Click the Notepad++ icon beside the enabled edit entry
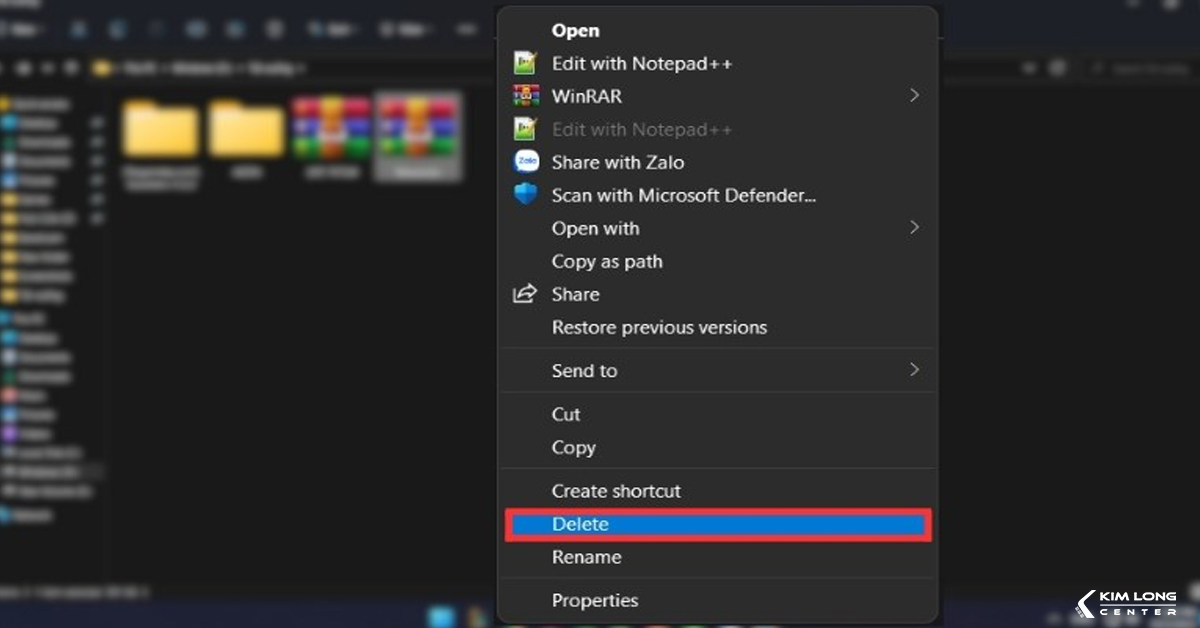Image resolution: width=1200 pixels, height=628 pixels. [525, 63]
